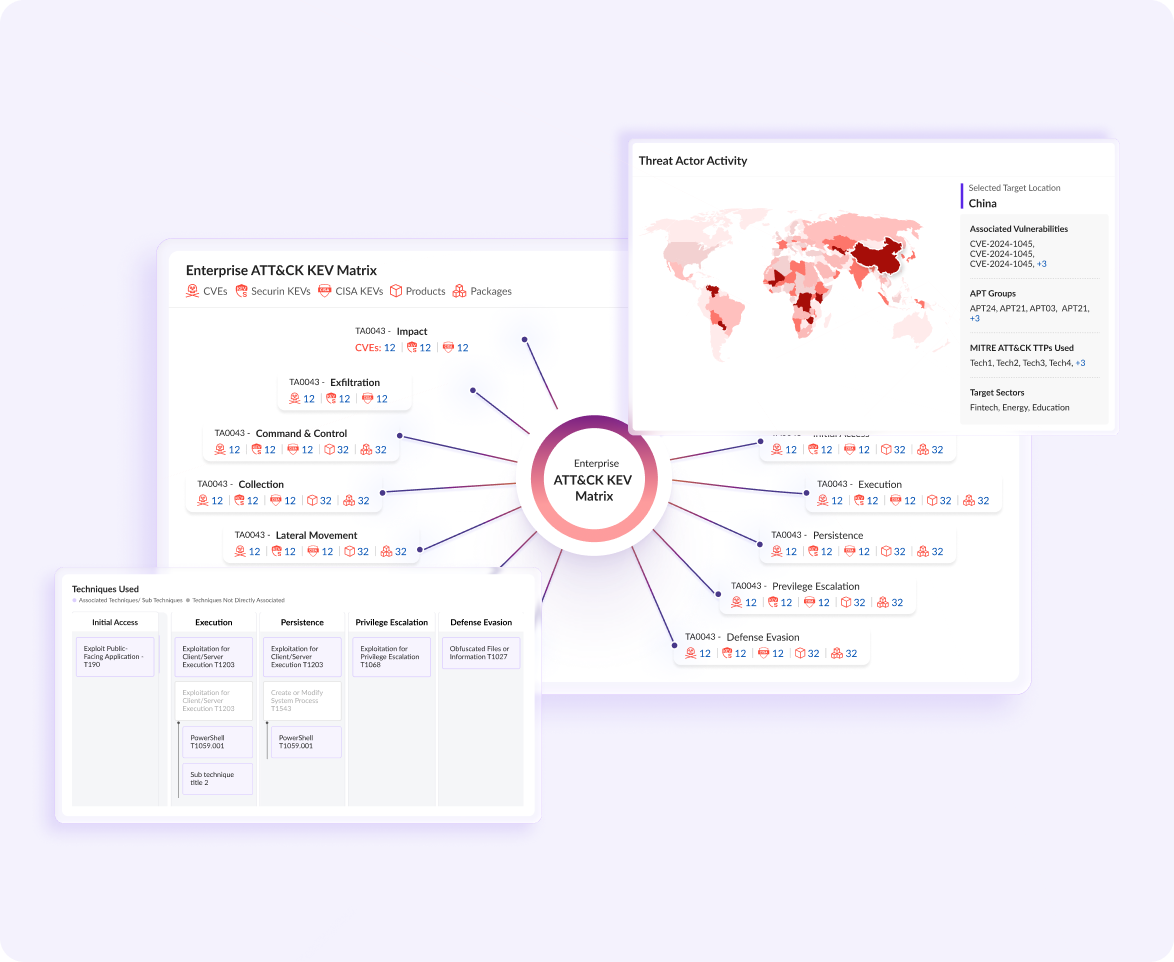This screenshot has width=1174, height=962.
Task: Select the Defense Evasion column header
Action: (481, 622)
